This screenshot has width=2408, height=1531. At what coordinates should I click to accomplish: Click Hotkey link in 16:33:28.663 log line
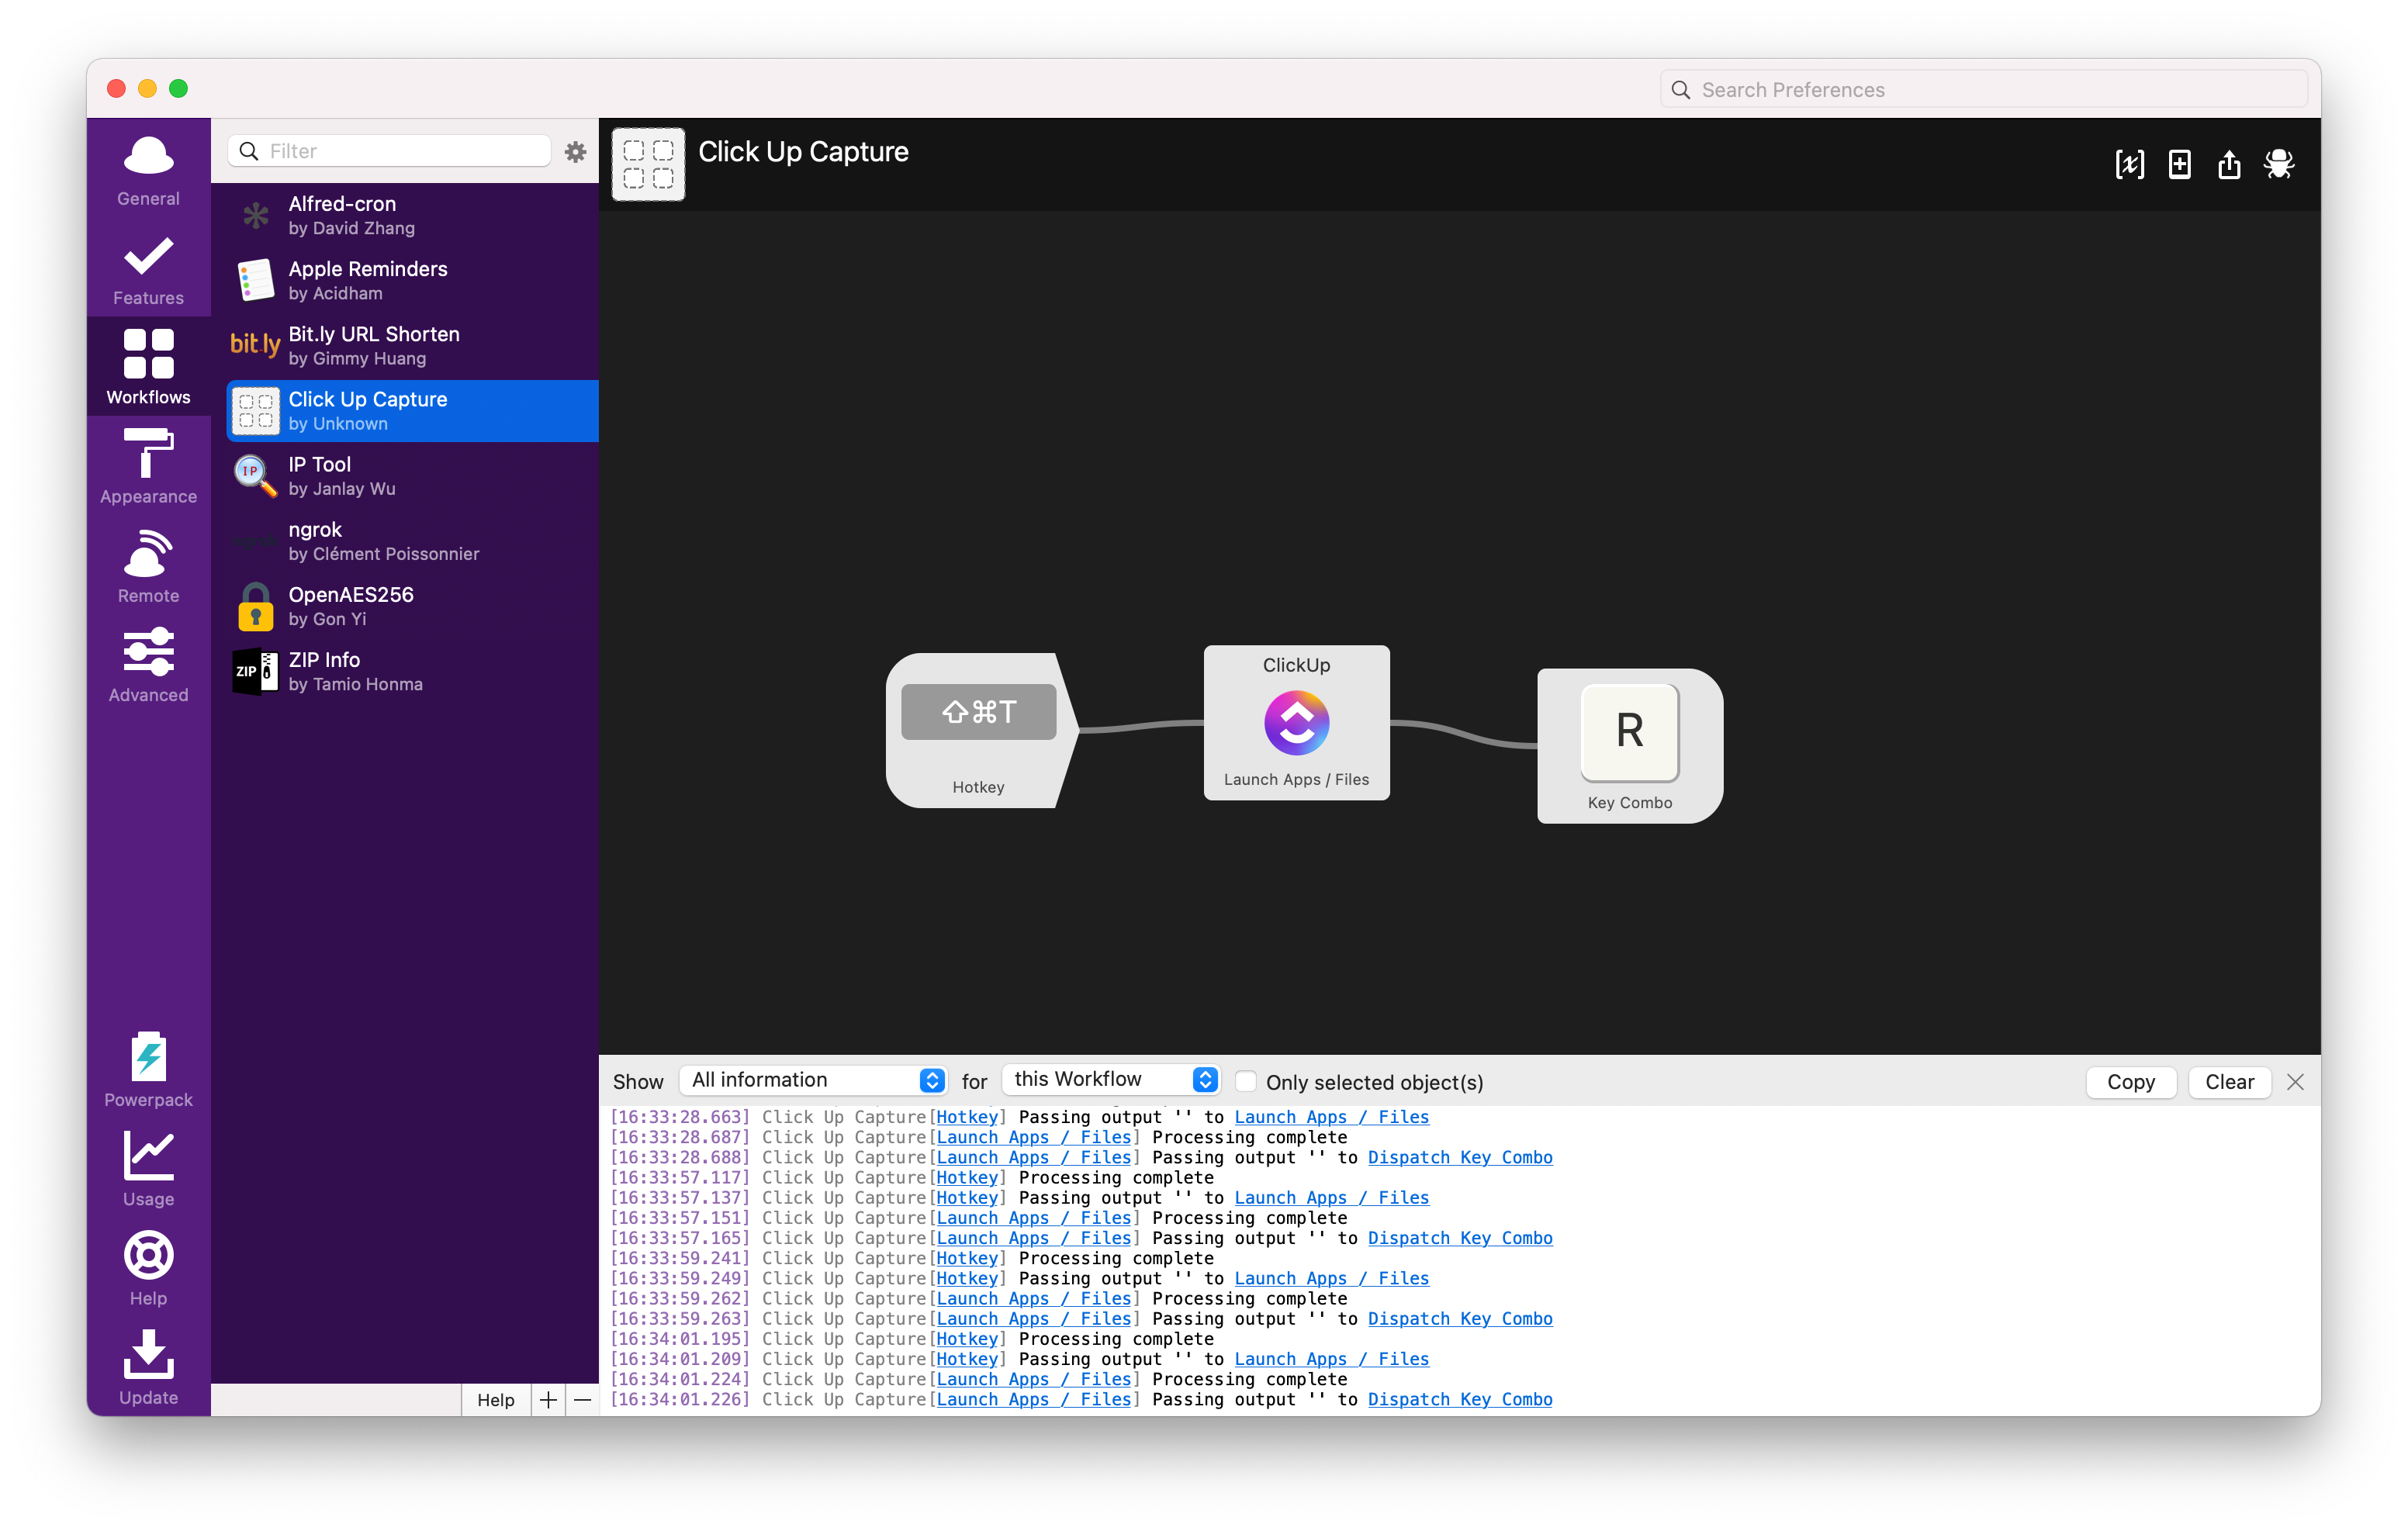pos(967,1117)
